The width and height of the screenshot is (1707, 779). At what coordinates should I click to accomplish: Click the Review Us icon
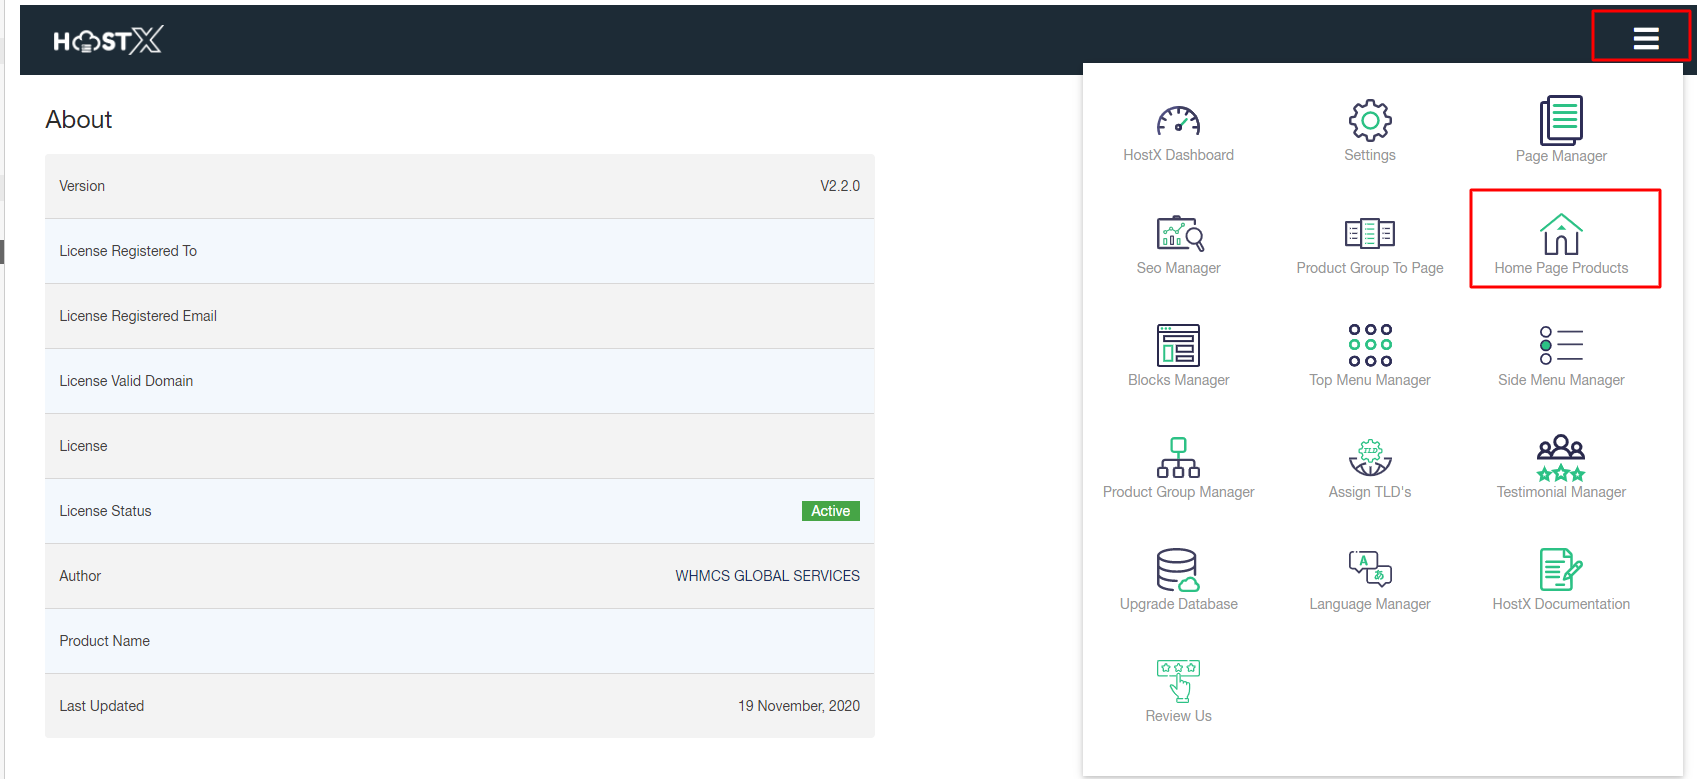[1178, 681]
